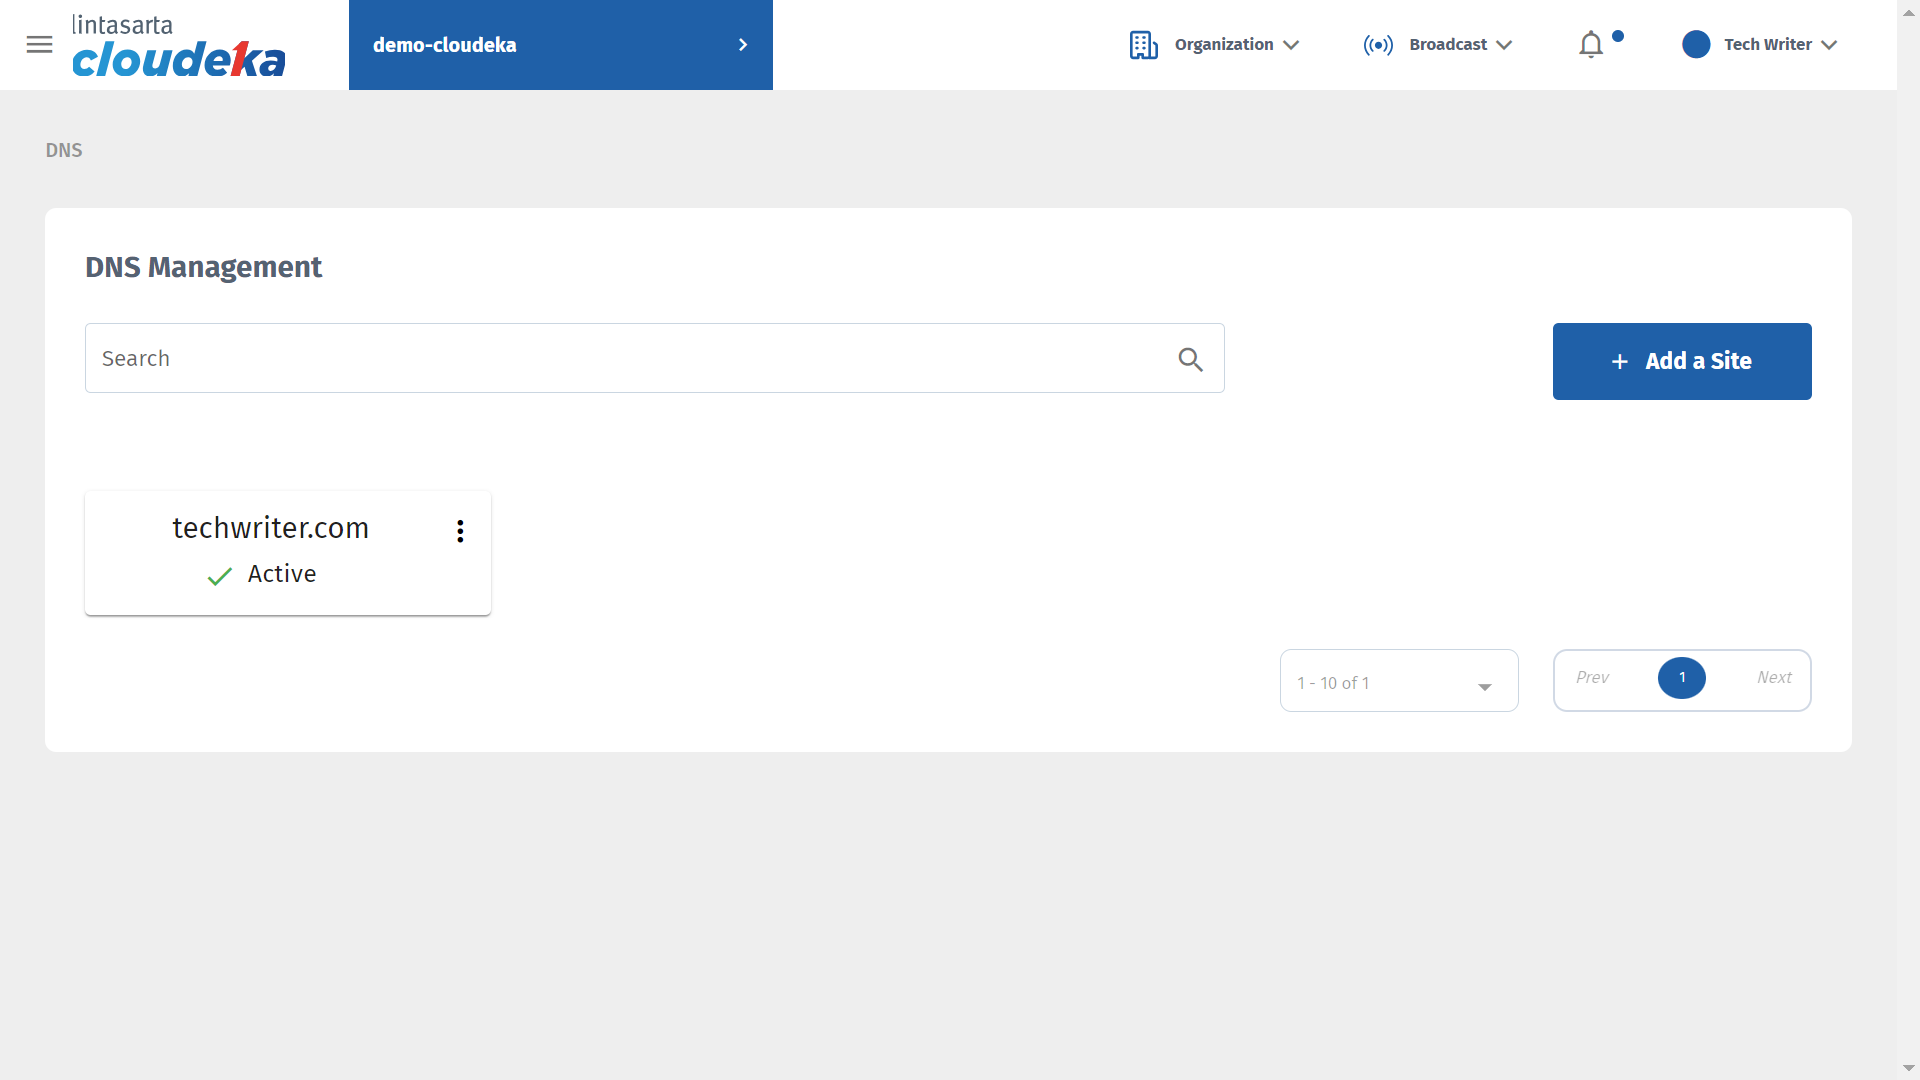
Task: Open the rows-per-page dropdown
Action: [x=1399, y=682]
